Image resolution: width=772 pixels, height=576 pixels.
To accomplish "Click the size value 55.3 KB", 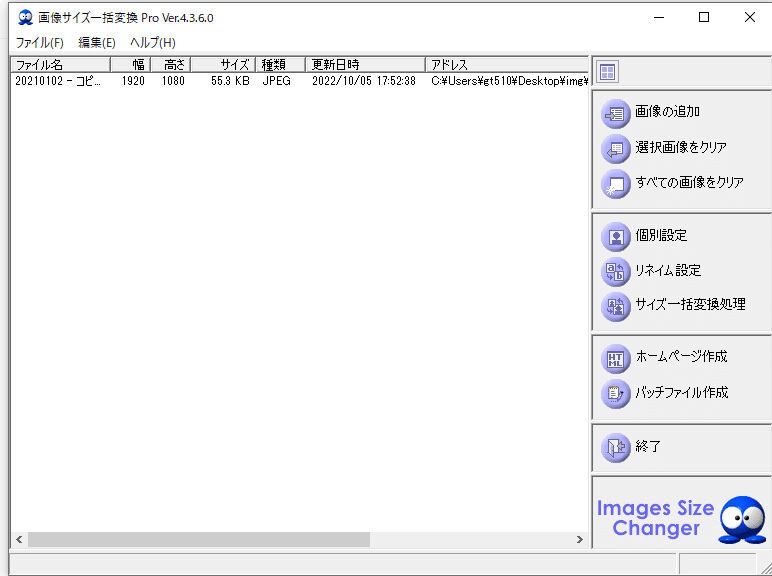I will click(x=230, y=81).
